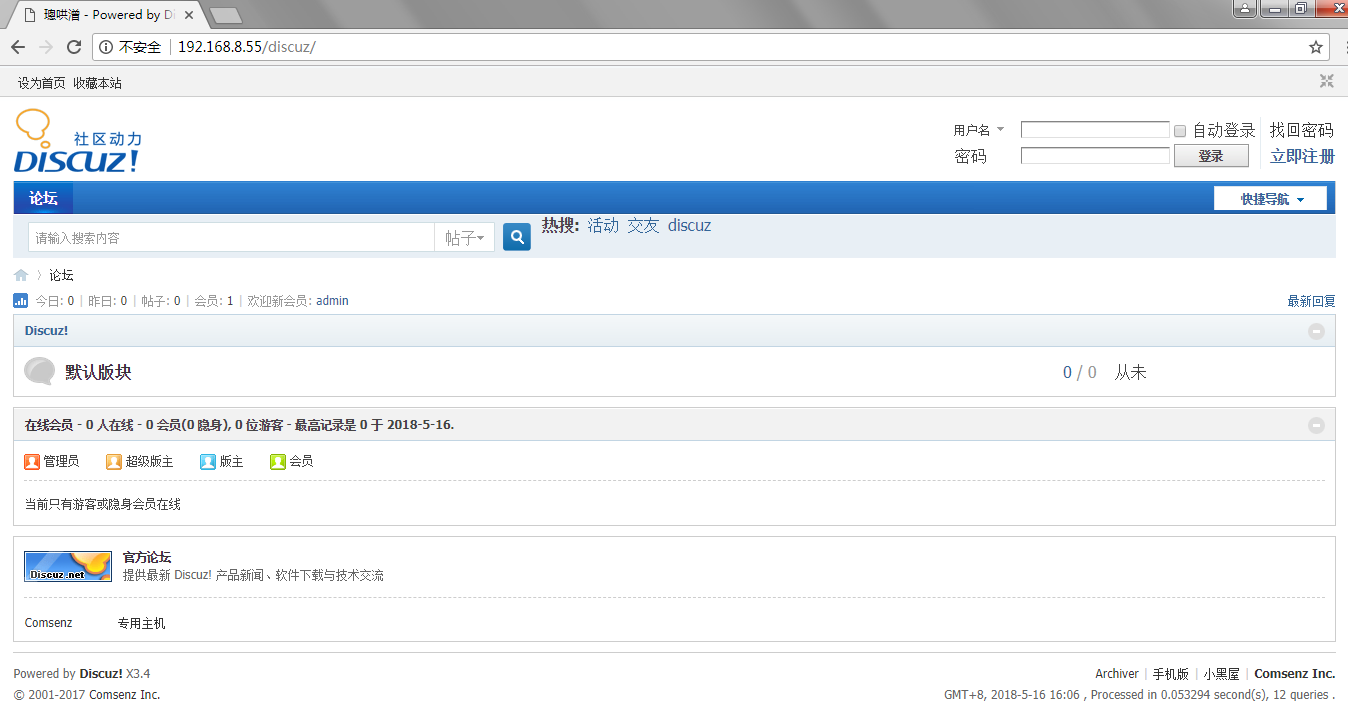
Task: Click the 管理员 orange user icon
Action: point(32,461)
